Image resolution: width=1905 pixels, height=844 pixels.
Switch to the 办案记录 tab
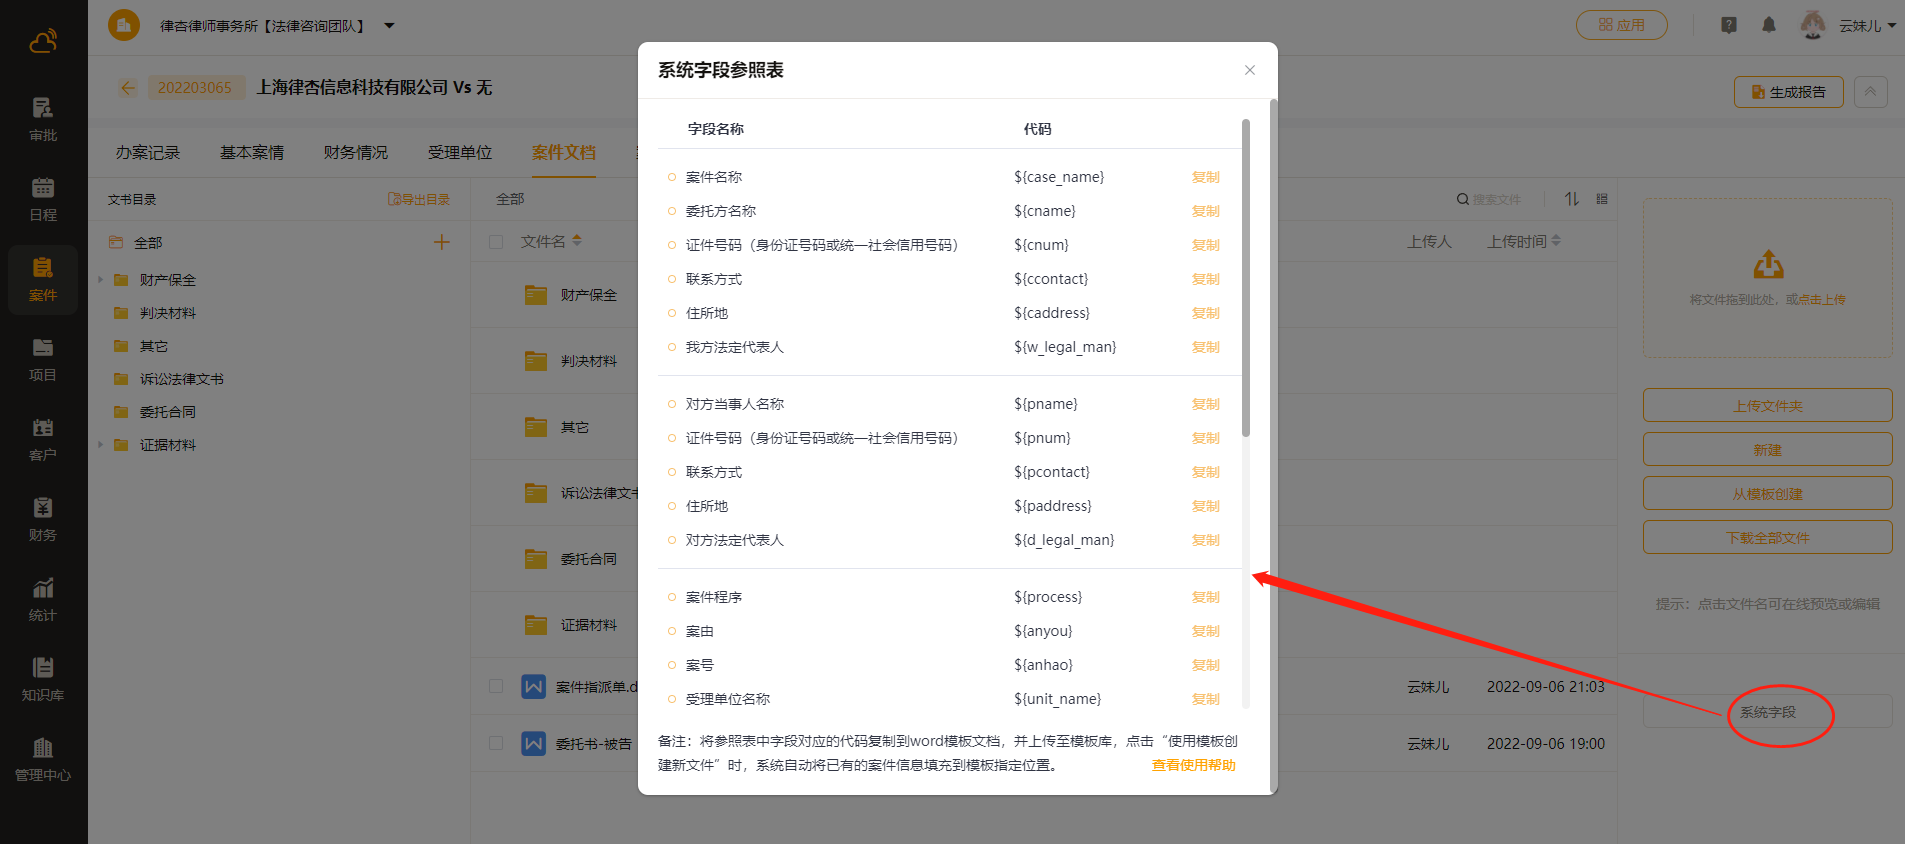[x=147, y=153]
